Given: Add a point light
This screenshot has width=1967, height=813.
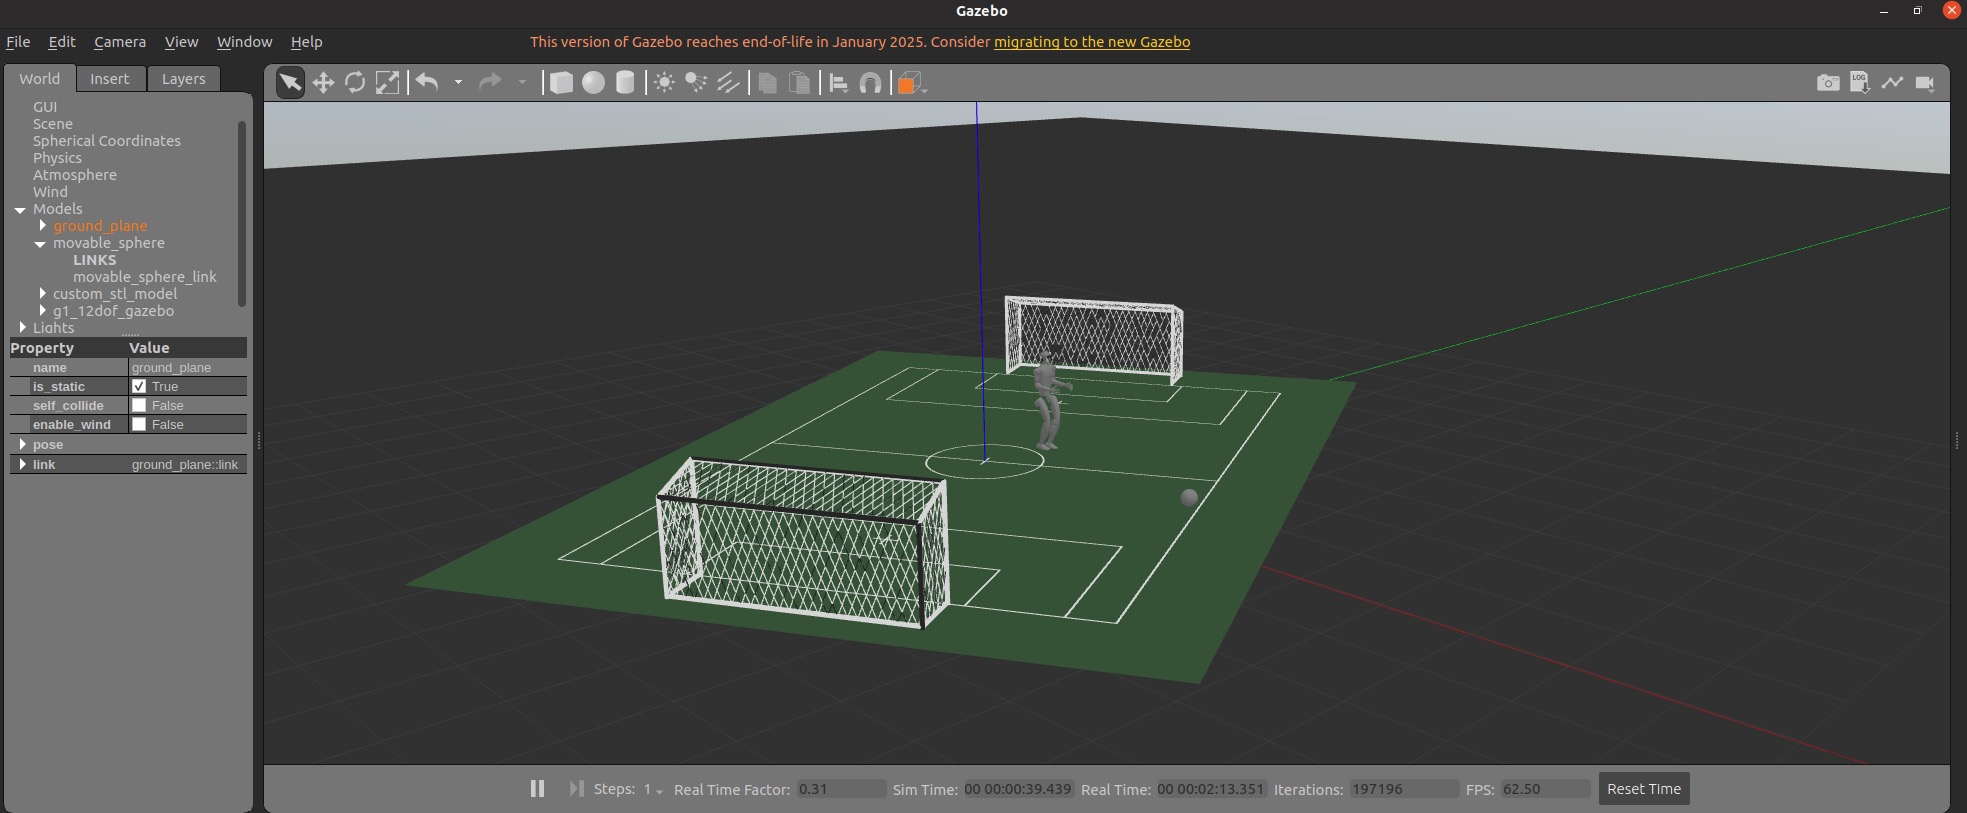Looking at the screenshot, I should (x=664, y=83).
